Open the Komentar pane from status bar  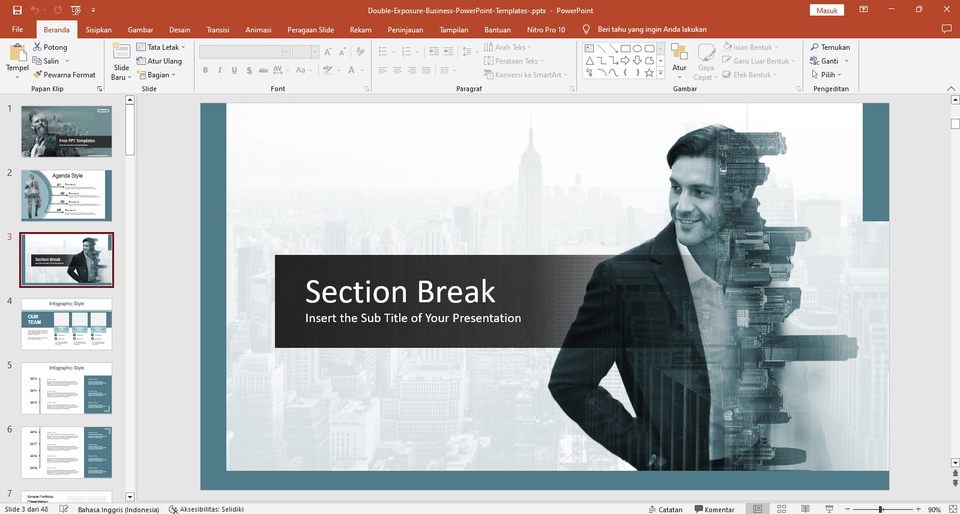[714, 509]
